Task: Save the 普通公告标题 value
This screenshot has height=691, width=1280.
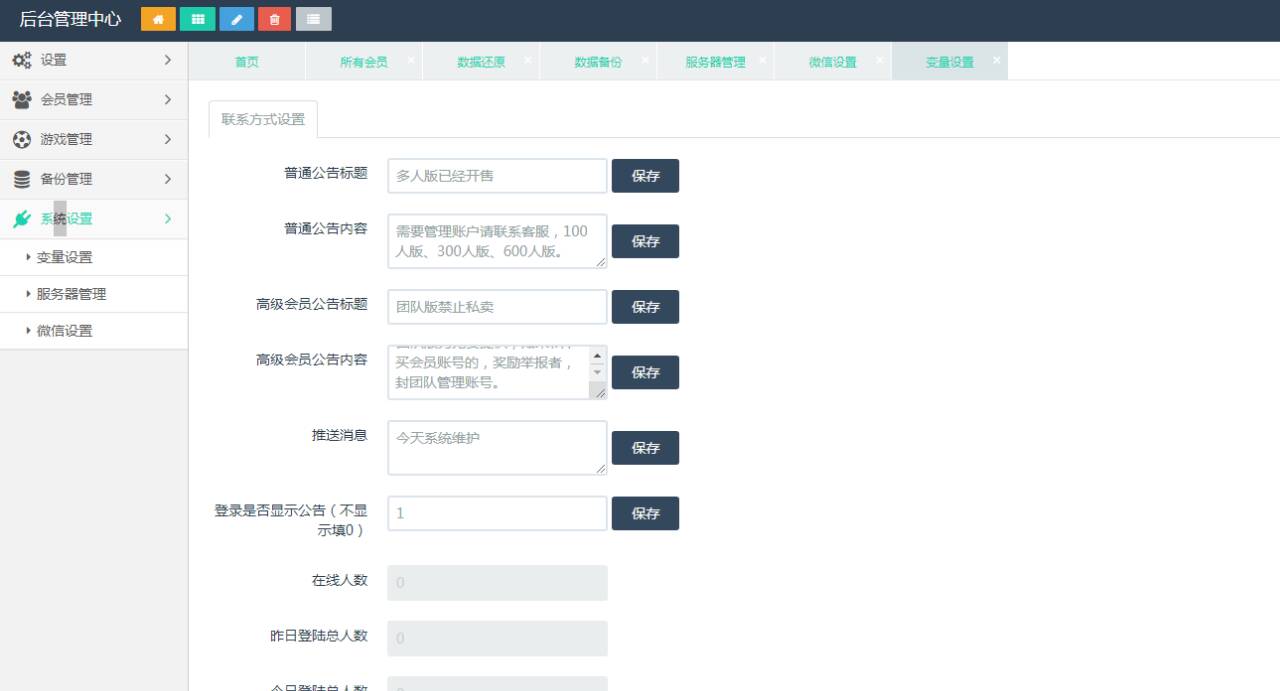Action: 645,175
